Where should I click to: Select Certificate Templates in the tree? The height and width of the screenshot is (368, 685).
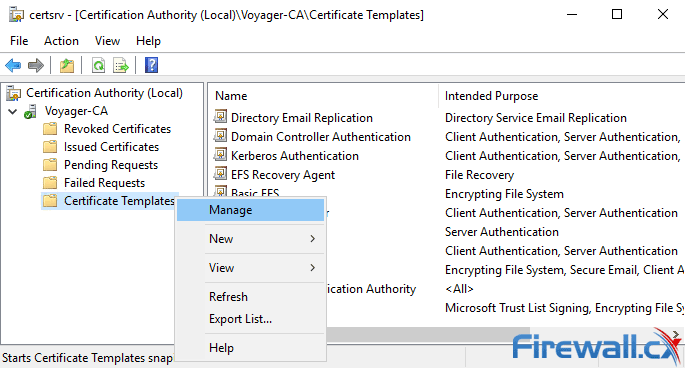(x=119, y=201)
